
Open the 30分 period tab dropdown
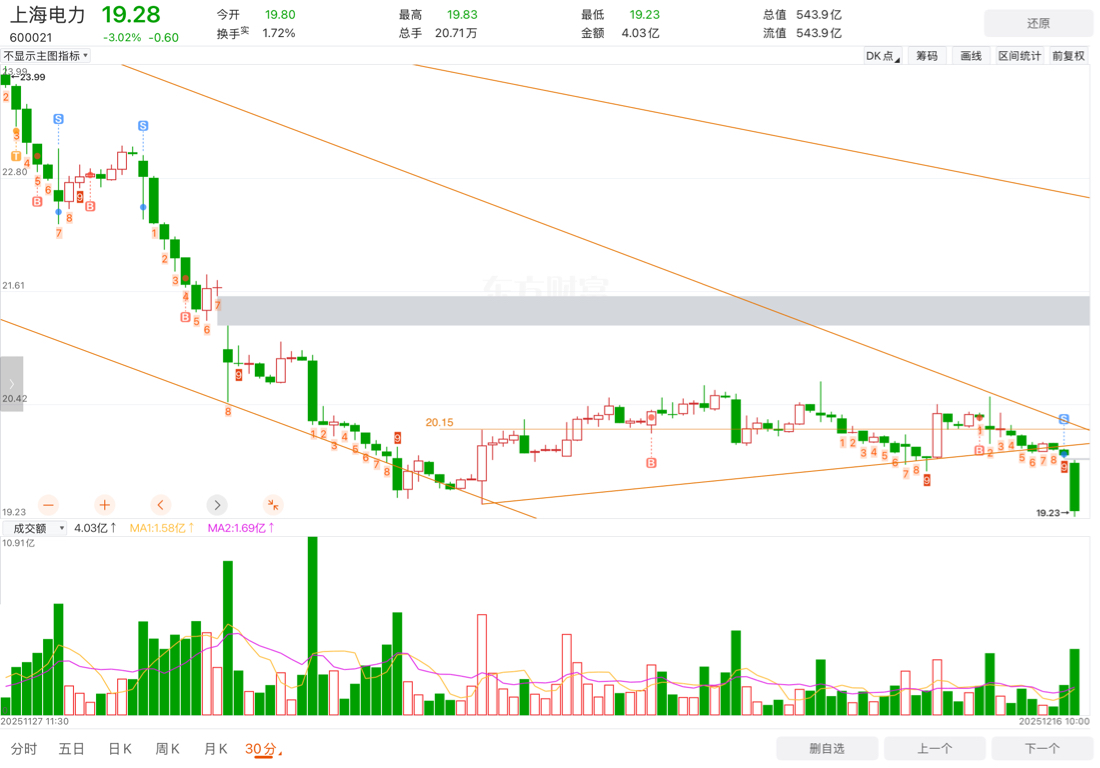263,749
